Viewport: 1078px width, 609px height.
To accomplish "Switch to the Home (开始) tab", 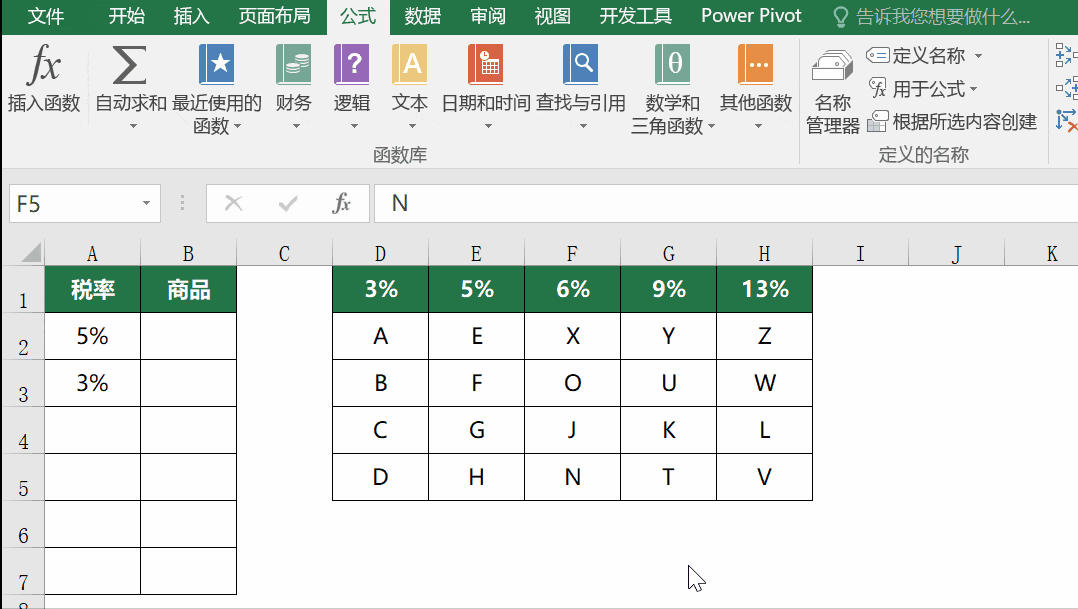I will [126, 16].
